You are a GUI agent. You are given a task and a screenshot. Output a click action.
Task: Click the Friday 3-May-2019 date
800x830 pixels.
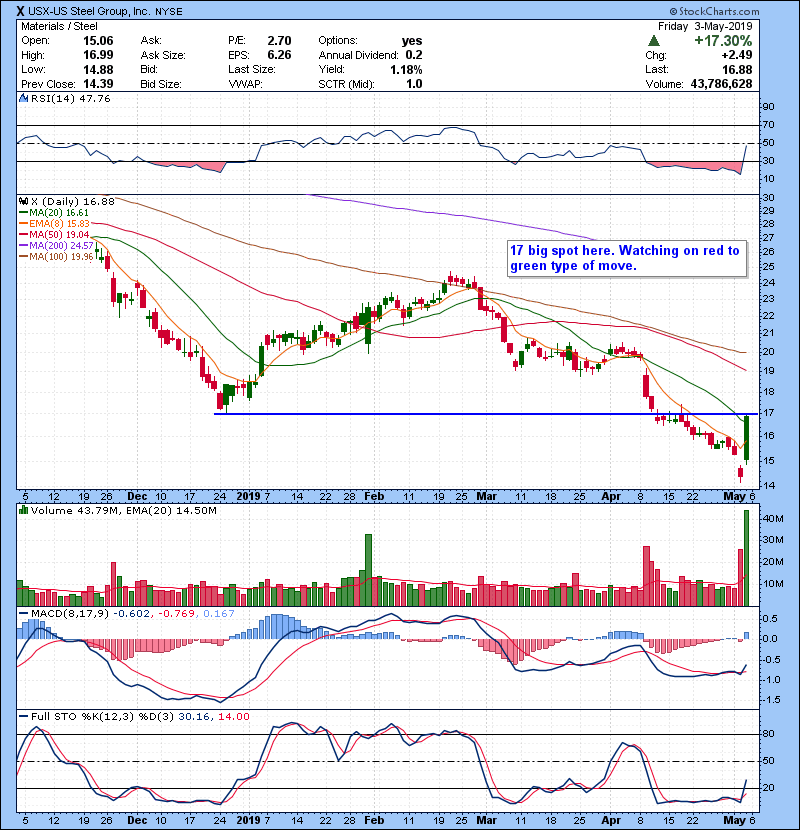point(705,26)
